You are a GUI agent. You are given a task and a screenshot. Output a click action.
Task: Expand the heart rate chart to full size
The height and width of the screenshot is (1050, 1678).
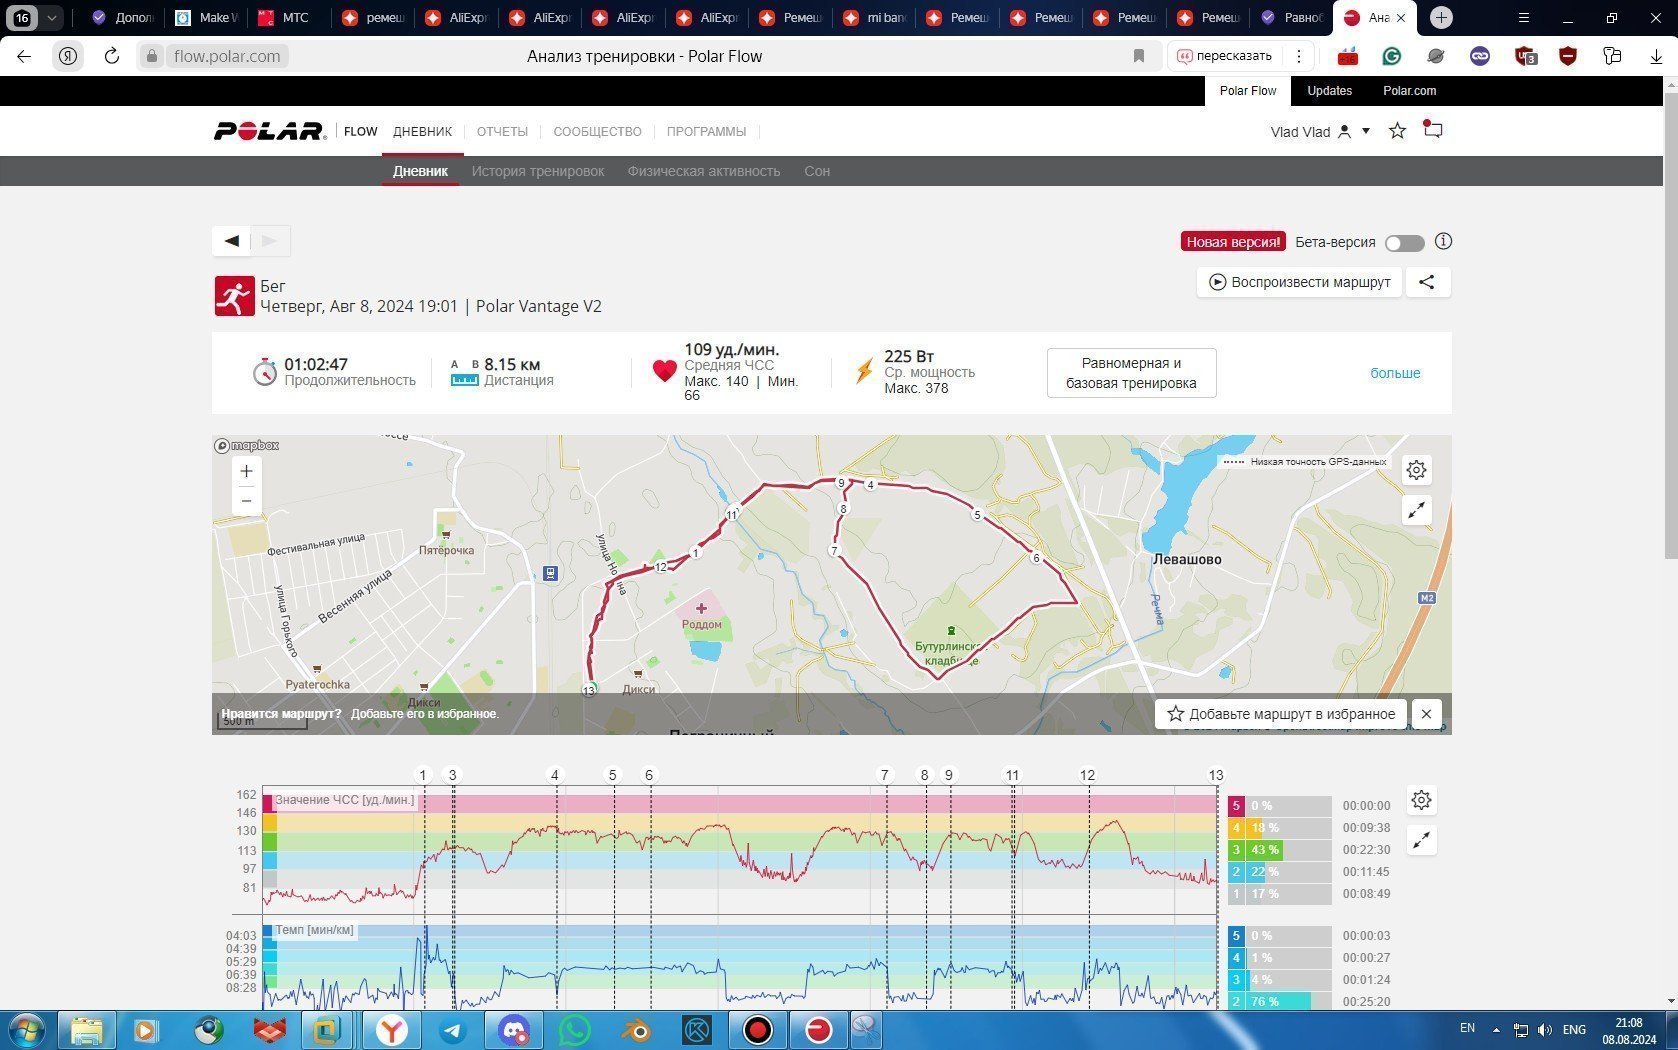[x=1421, y=840]
